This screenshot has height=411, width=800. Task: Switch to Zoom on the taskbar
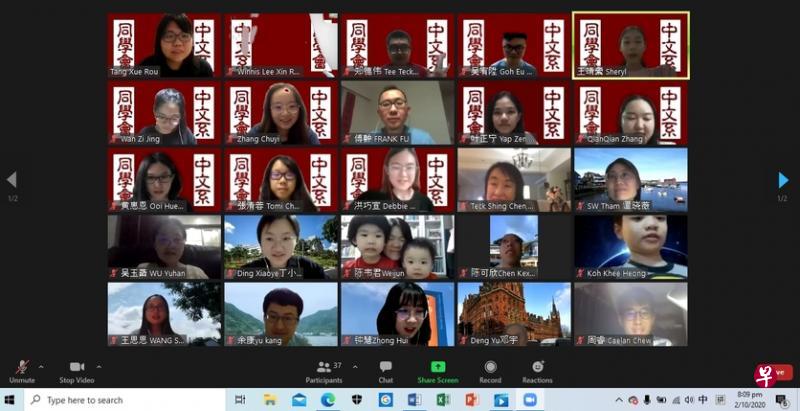530,400
